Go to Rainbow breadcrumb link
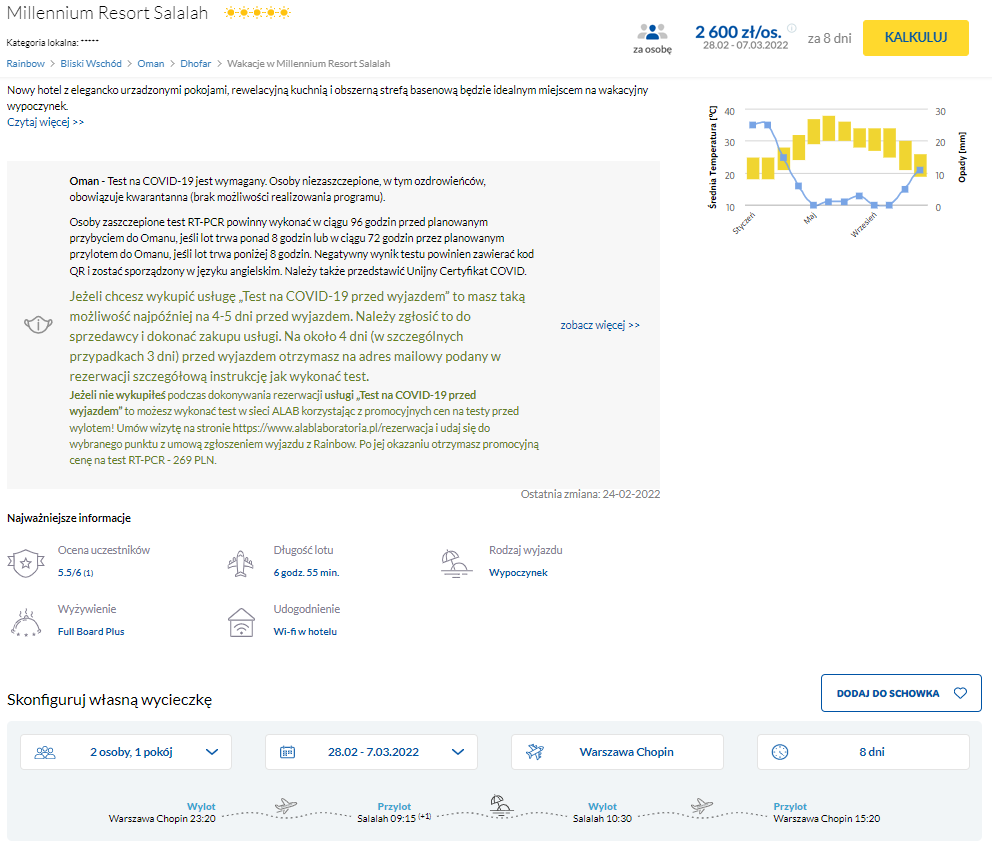 (x=26, y=63)
